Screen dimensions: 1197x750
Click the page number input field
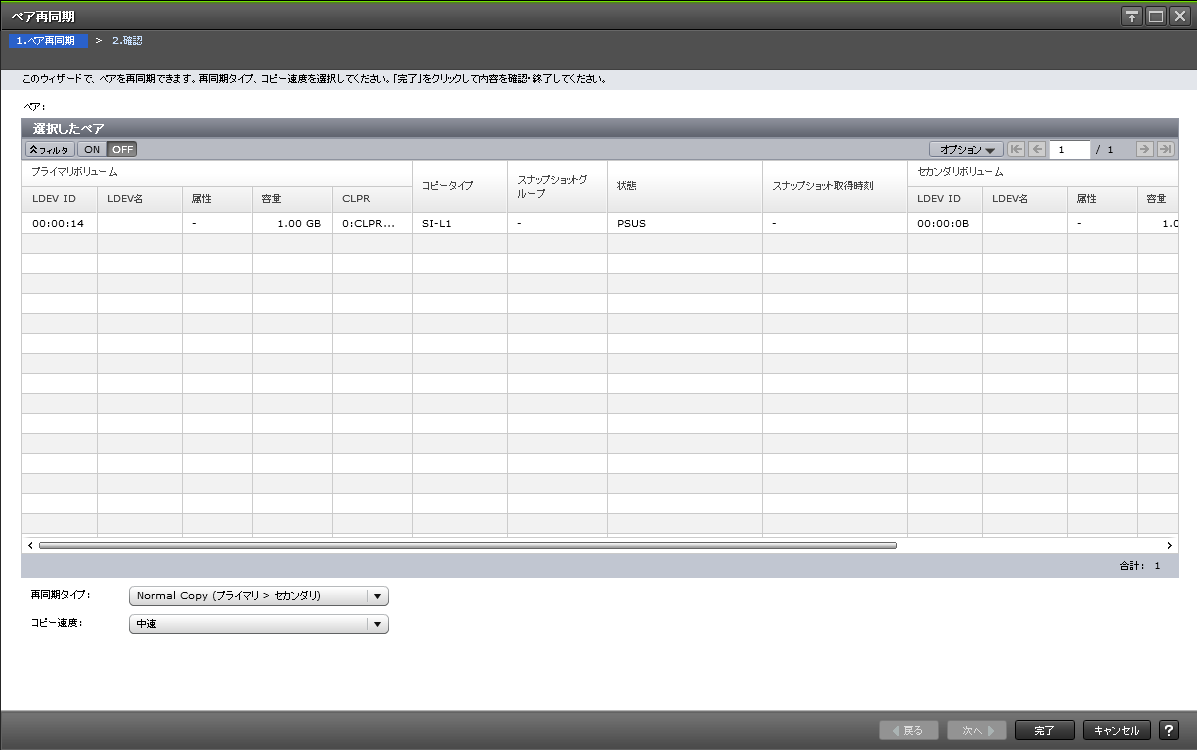pyautogui.click(x=1070, y=150)
